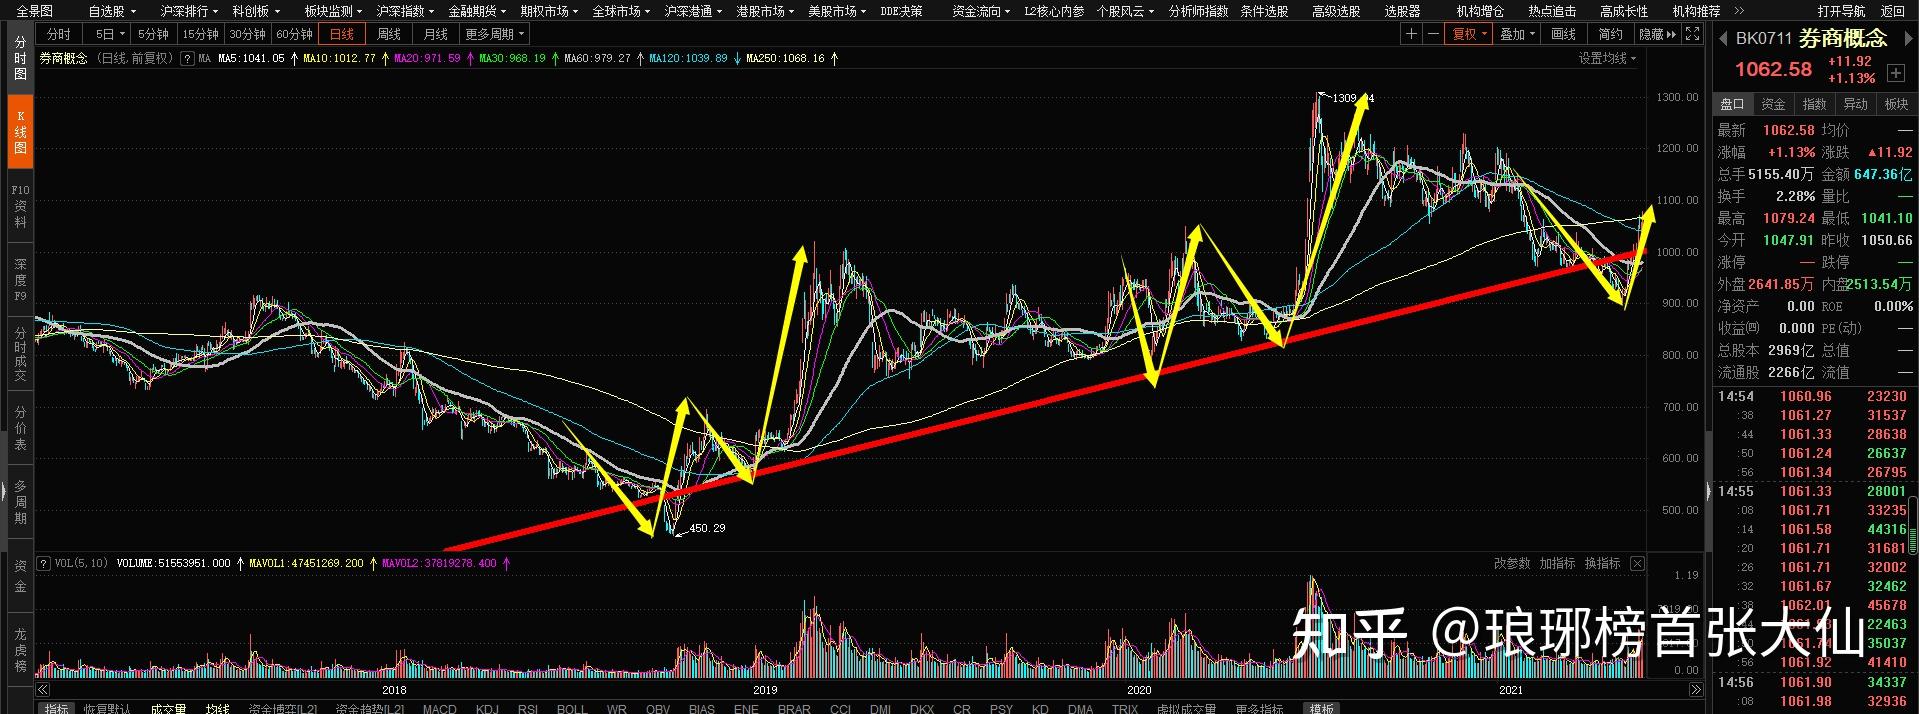Viewport: 1919px width, 714px height.
Task: Open 资金 sidebar panel
Action: [20, 576]
